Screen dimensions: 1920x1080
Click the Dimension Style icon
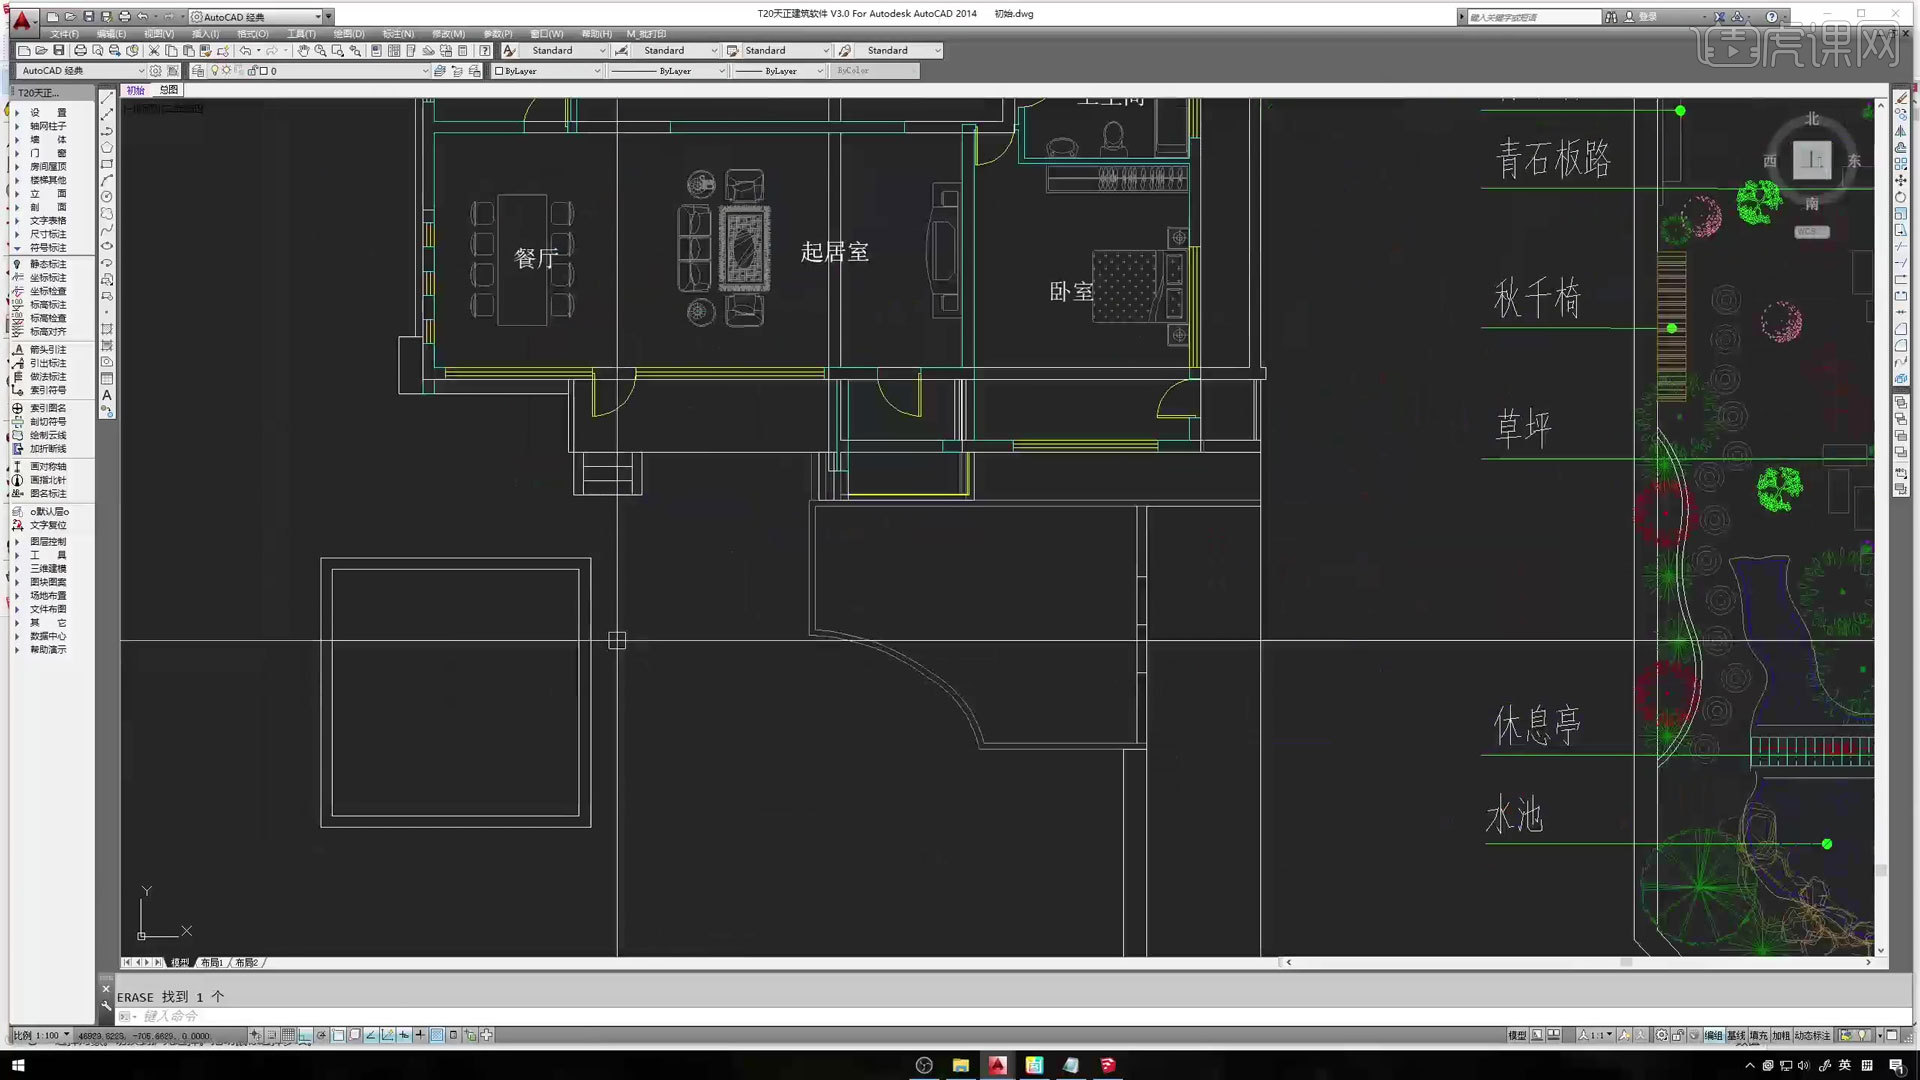pyautogui.click(x=621, y=50)
